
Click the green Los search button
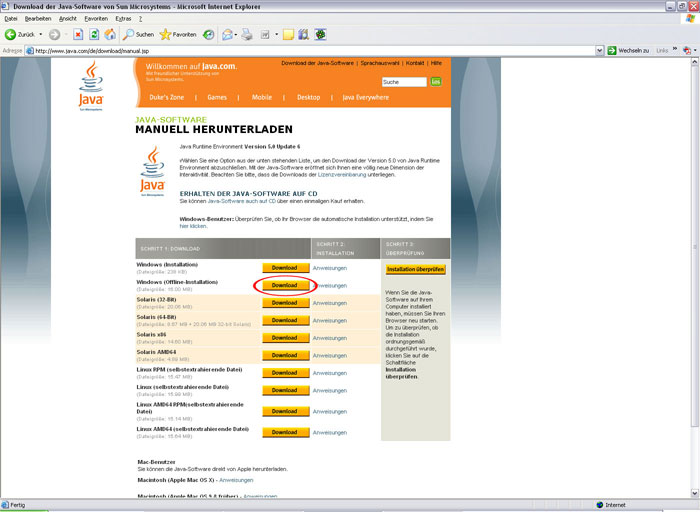coord(436,82)
